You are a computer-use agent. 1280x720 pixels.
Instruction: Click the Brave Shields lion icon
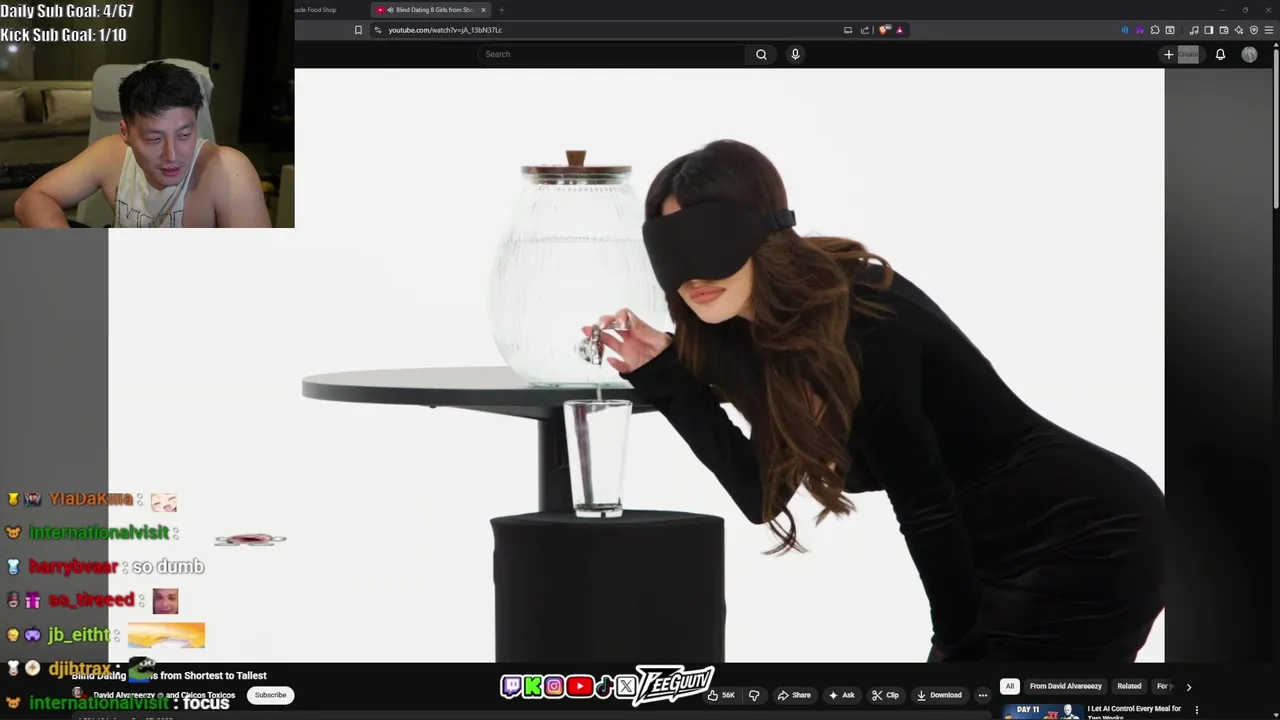pyautogui.click(x=885, y=30)
